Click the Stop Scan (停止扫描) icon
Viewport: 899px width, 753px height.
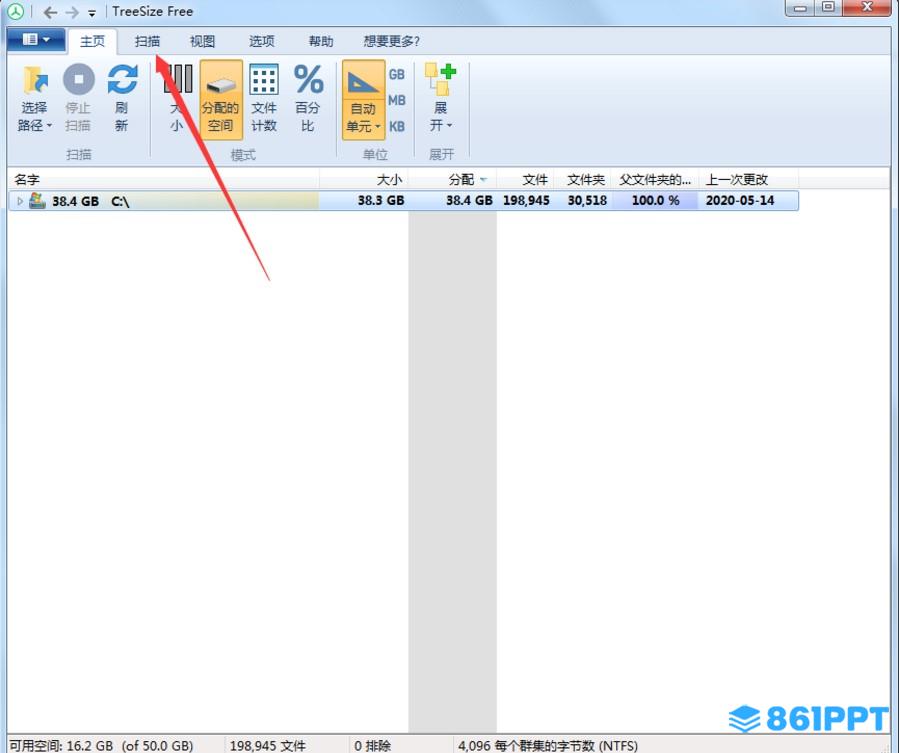[79, 80]
